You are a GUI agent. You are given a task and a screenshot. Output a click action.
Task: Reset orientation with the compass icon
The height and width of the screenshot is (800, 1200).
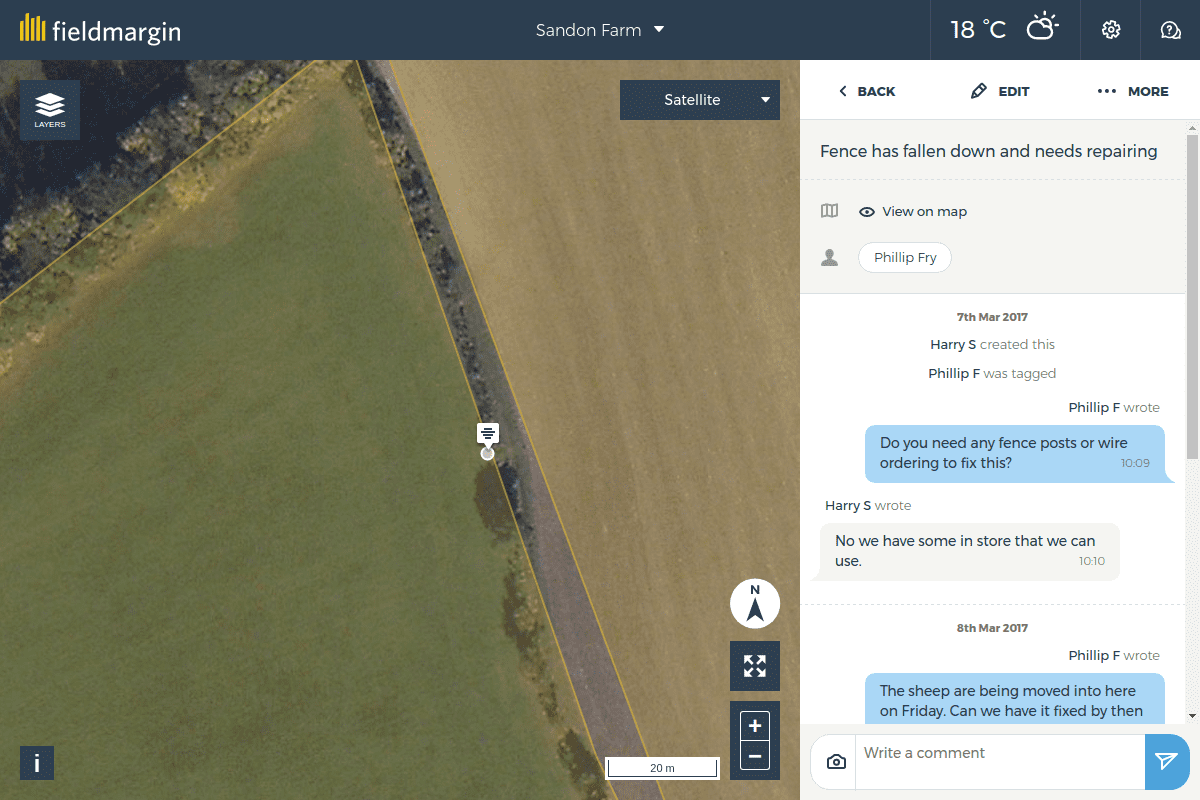754,603
